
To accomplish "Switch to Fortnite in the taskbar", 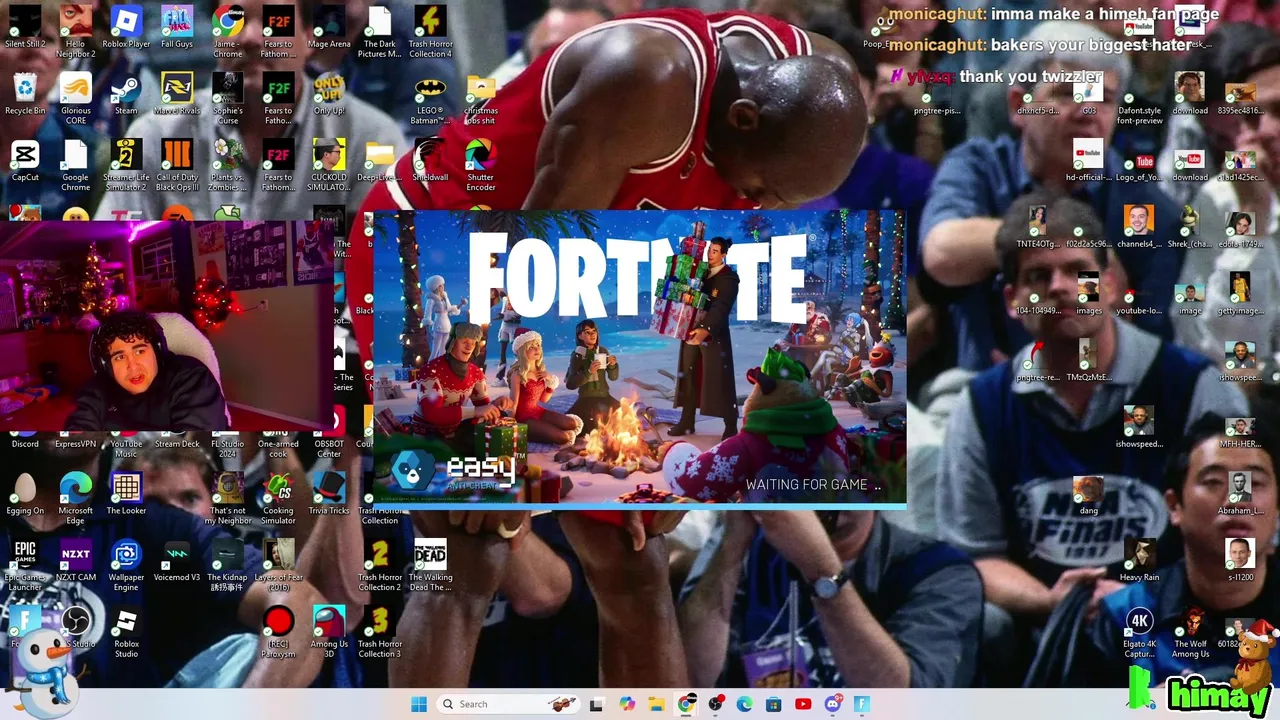I will pyautogui.click(x=862, y=704).
